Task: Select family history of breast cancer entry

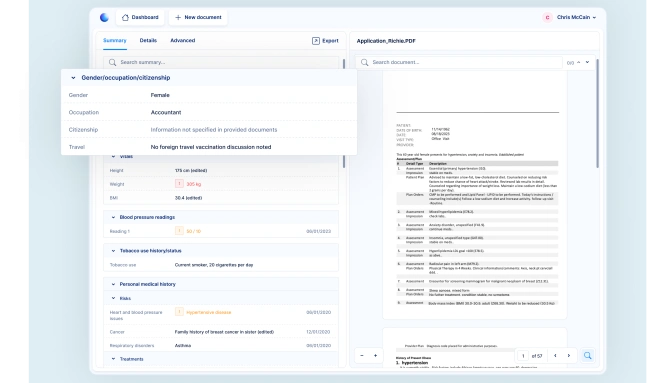Action: point(224,332)
